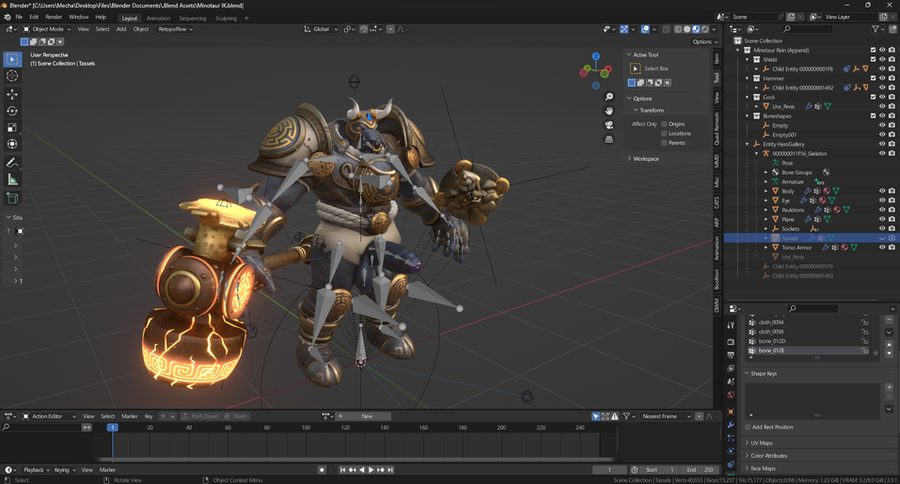Image resolution: width=900 pixels, height=484 pixels.
Task: Select the Select Box tool in toolbar
Action: (x=12, y=59)
